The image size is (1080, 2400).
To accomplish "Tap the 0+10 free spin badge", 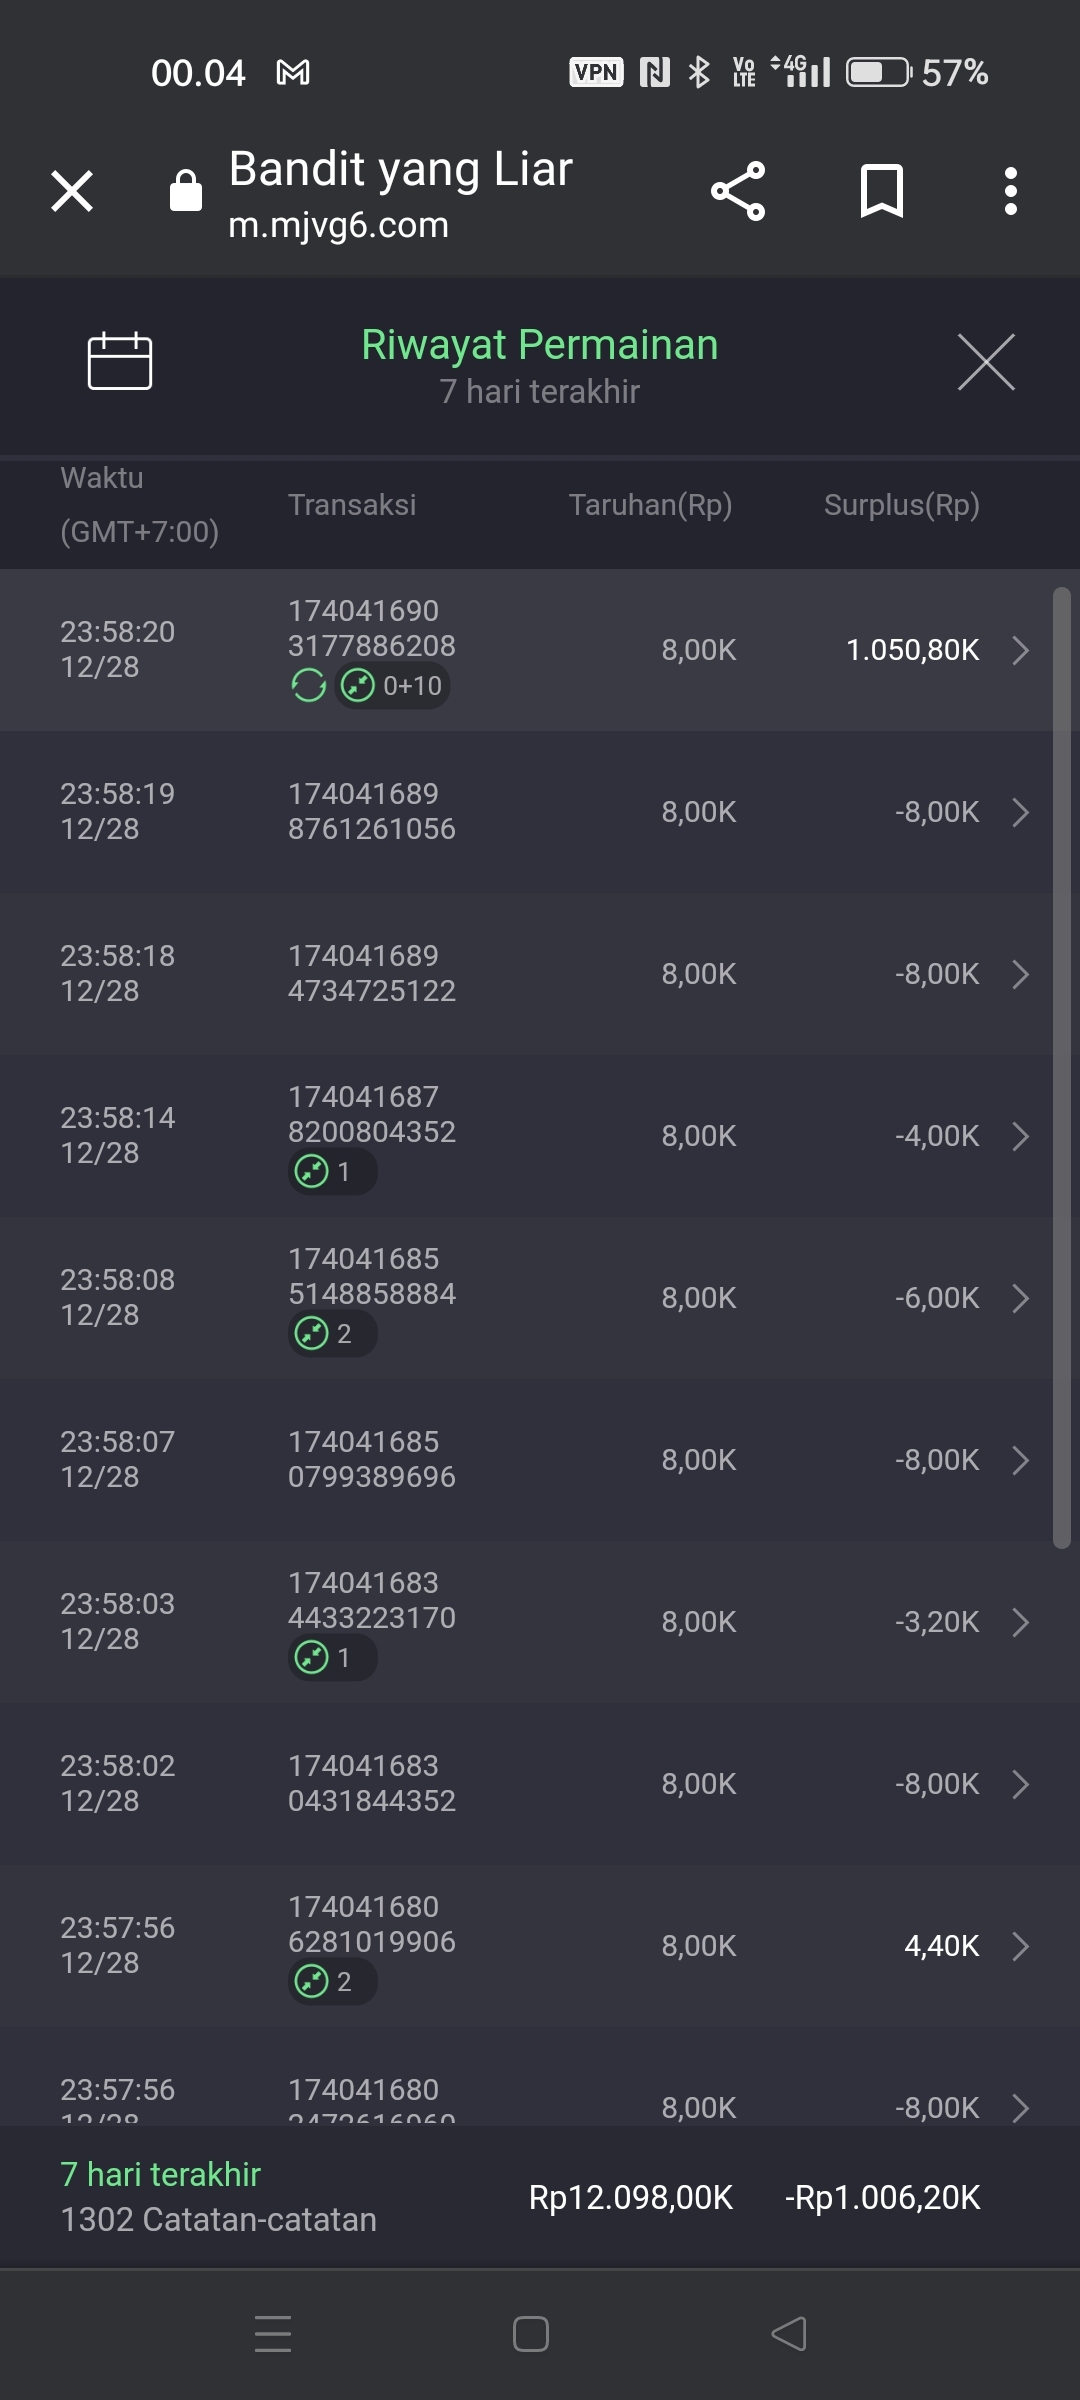I will click(x=393, y=686).
